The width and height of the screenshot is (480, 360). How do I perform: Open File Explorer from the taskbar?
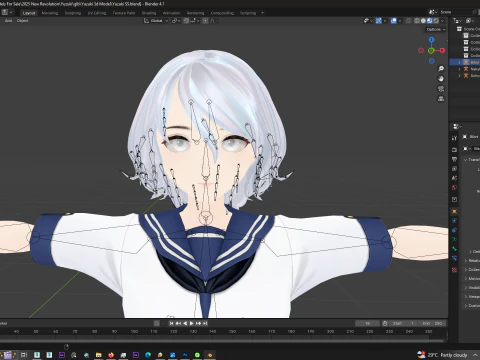click(x=98, y=355)
